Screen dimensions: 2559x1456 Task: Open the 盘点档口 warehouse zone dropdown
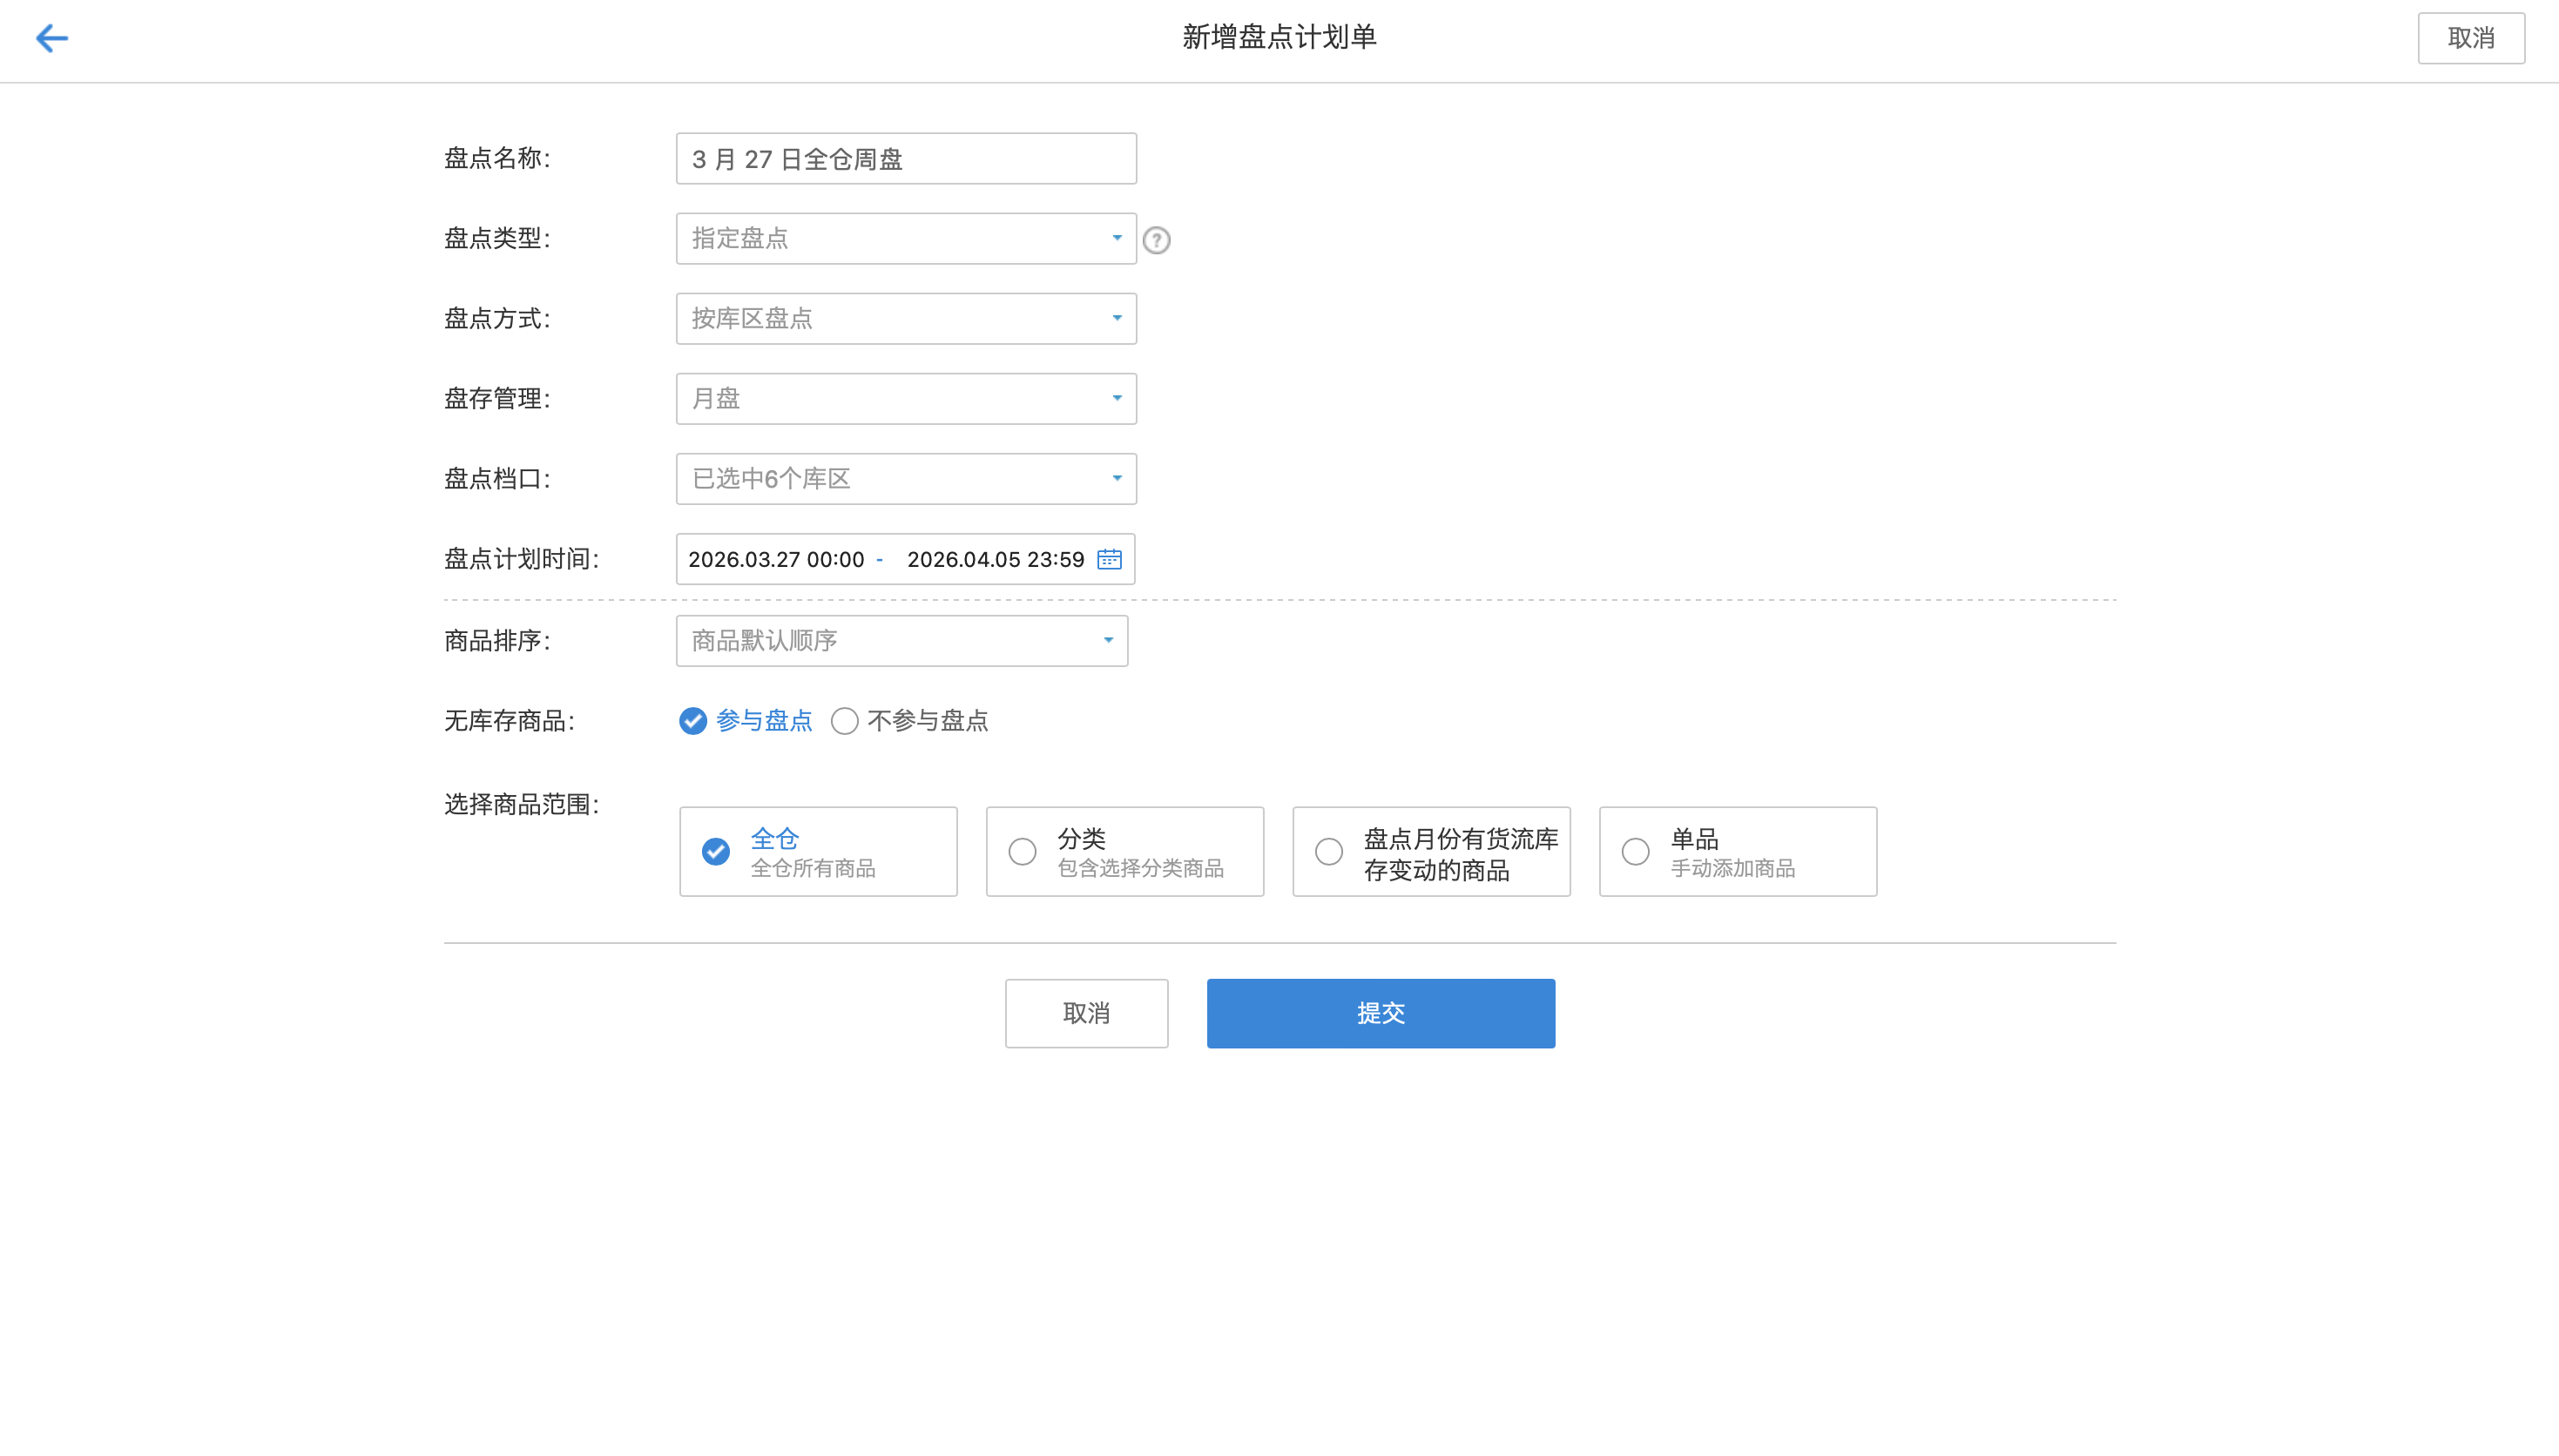(905, 479)
